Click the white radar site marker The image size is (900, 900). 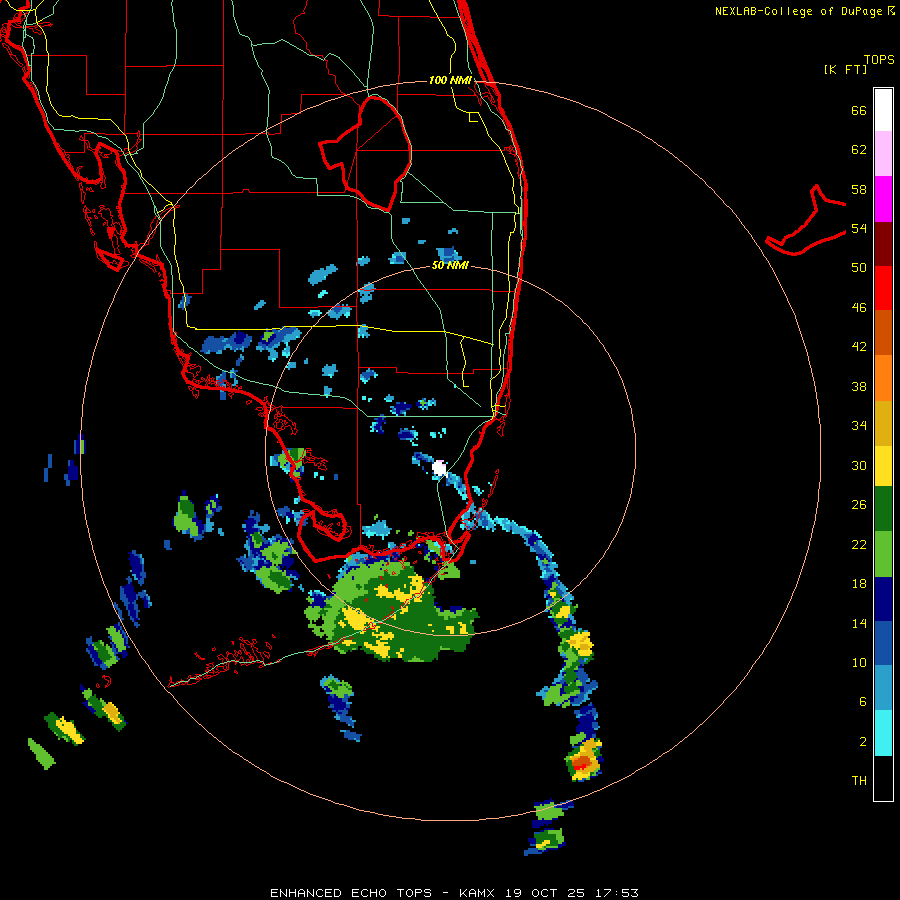point(440,468)
